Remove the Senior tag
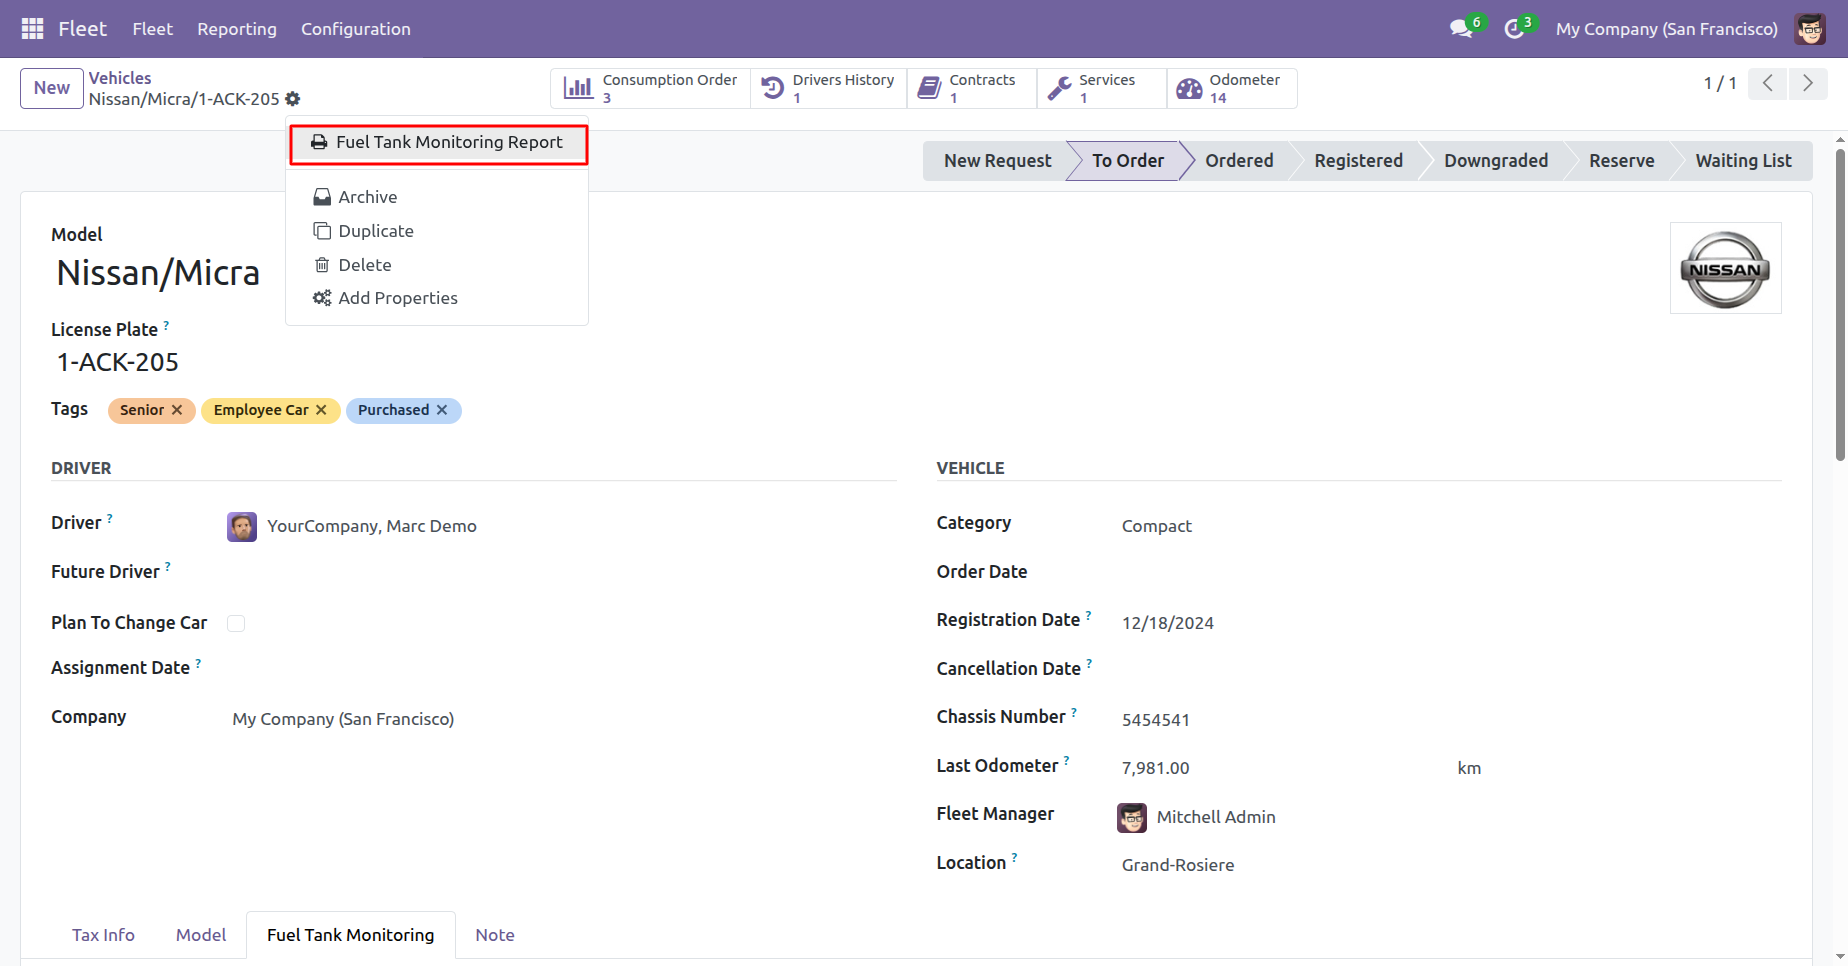Screen dimensions: 1848x966 click(x=177, y=410)
